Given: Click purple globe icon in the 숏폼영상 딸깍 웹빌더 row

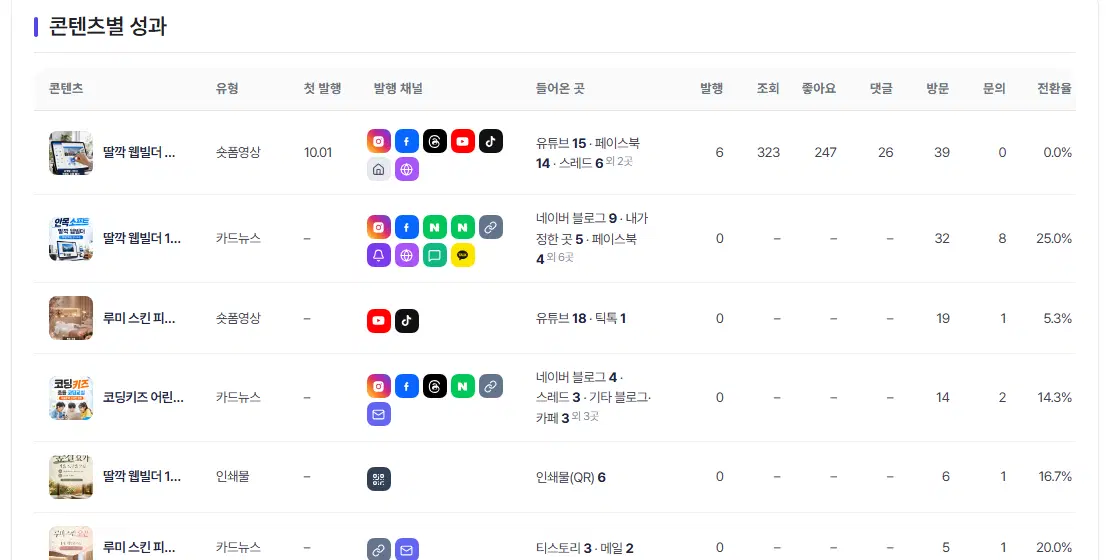Looking at the screenshot, I should [406, 169].
